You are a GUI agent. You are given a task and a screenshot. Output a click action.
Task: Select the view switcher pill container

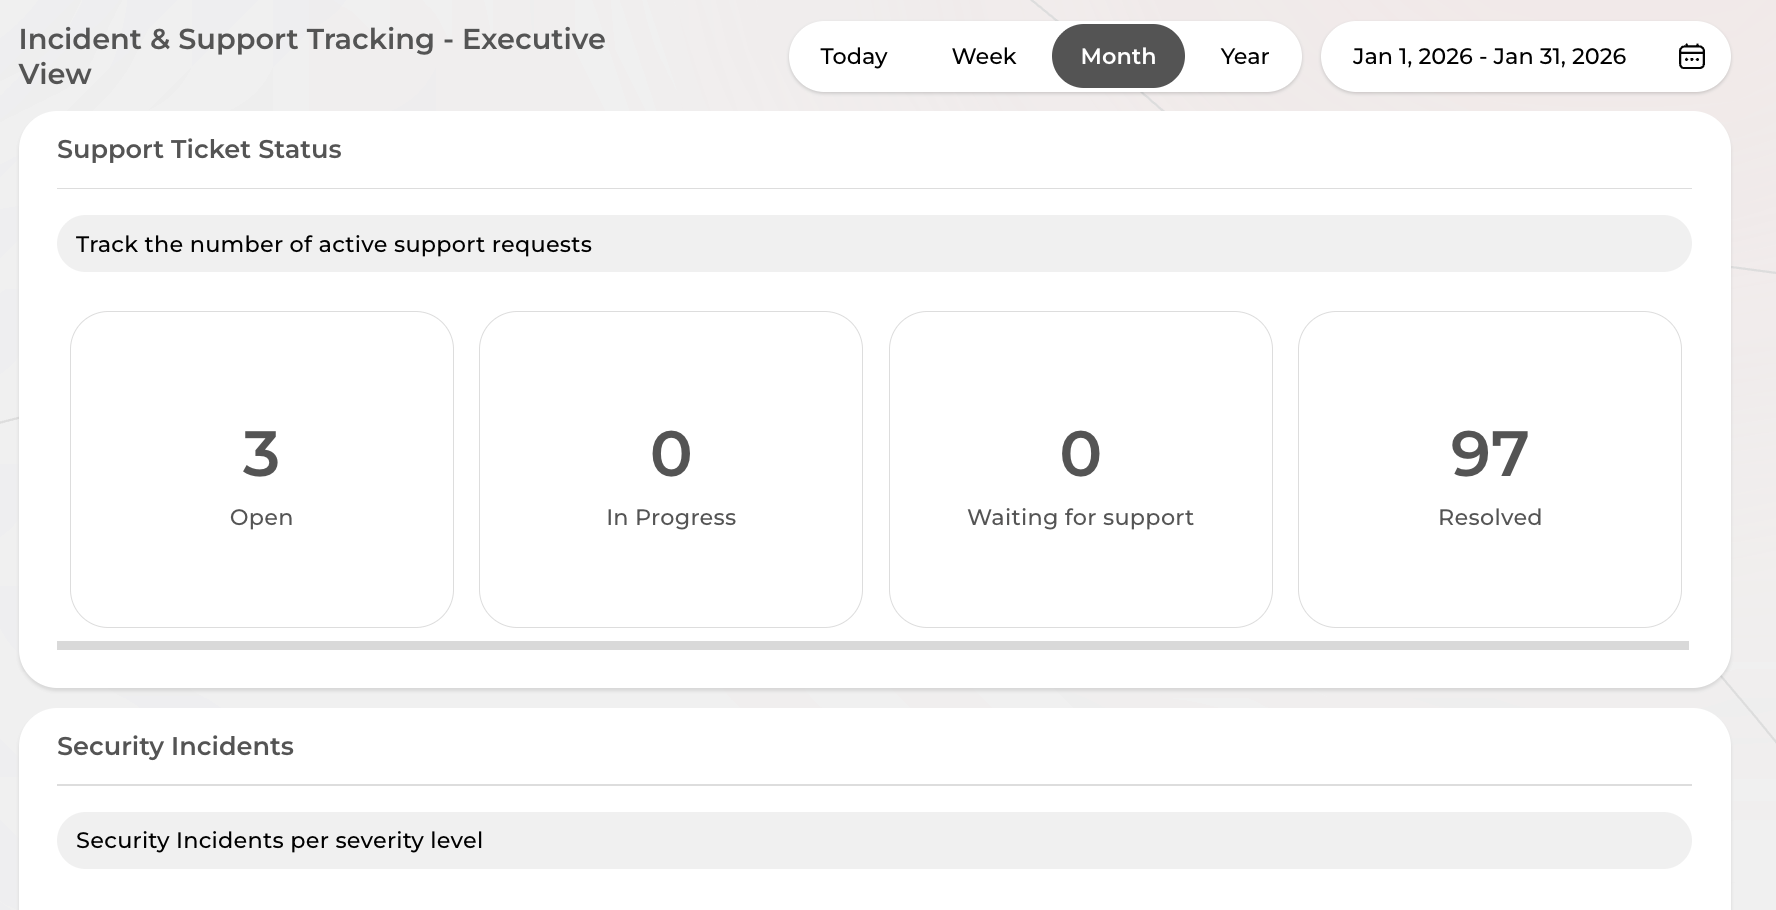pyautogui.click(x=1045, y=57)
